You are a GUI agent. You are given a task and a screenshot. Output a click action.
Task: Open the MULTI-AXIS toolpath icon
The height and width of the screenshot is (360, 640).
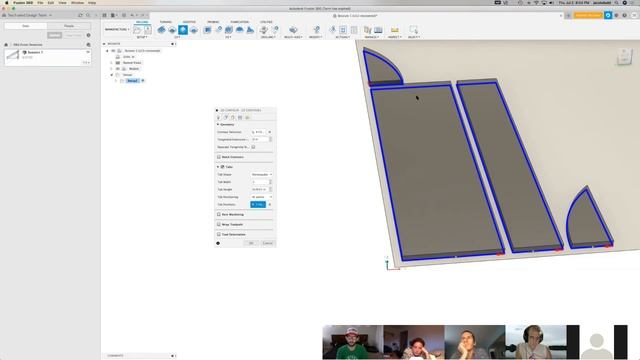click(x=293, y=30)
